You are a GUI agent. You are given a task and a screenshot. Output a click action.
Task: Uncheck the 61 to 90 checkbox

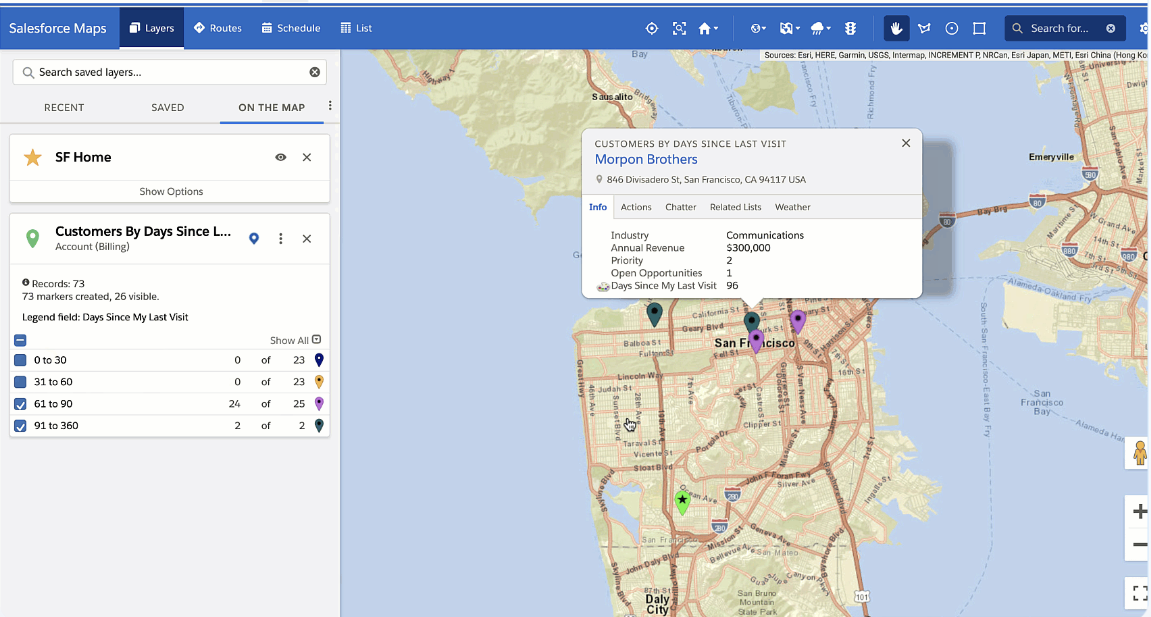click(21, 404)
